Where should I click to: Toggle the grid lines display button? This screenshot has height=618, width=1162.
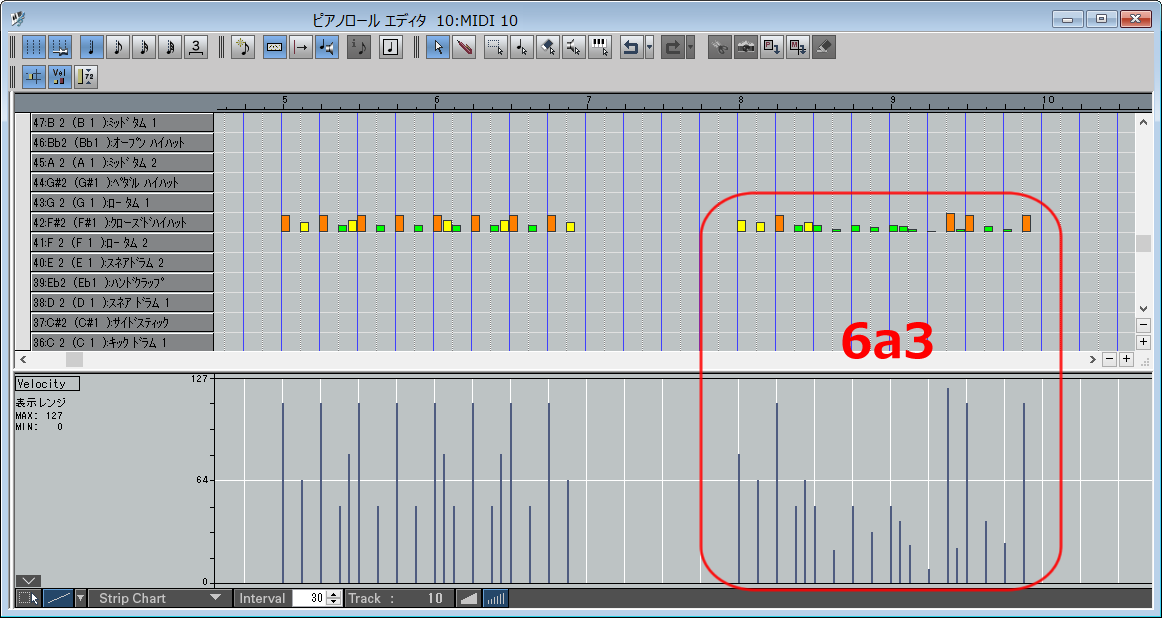point(34,47)
